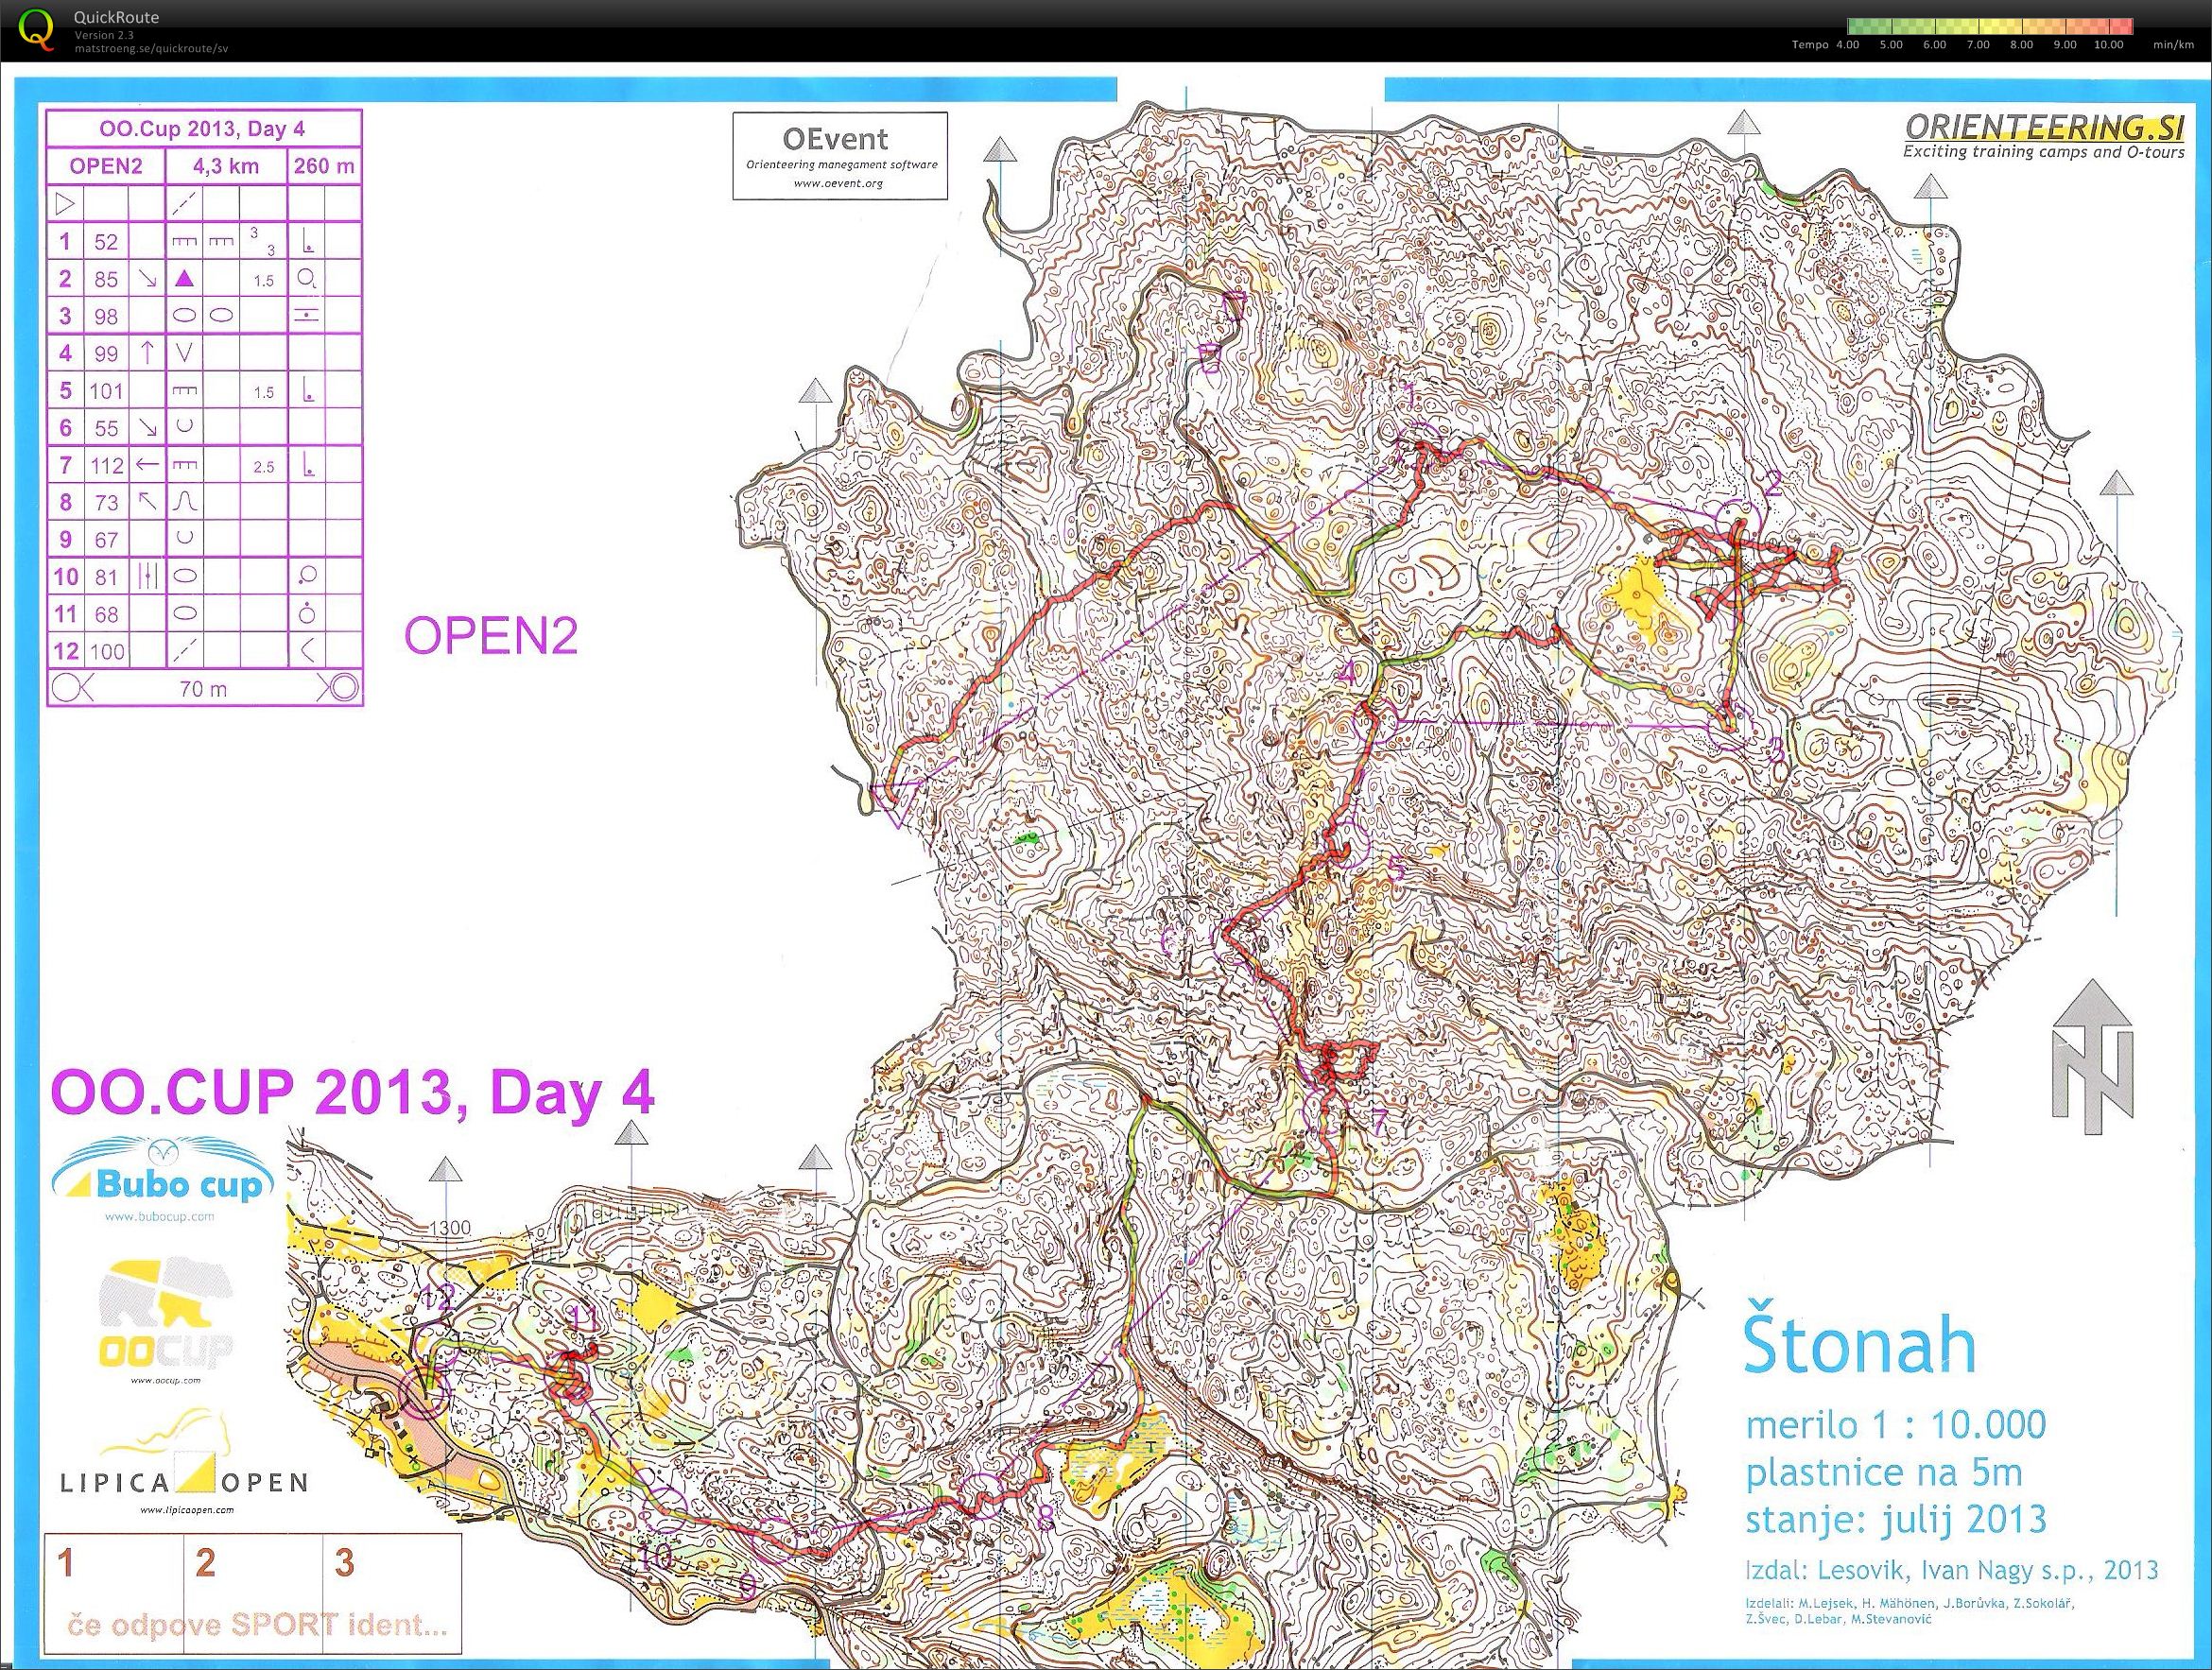Click the OEvent software logo box
The height and width of the screenshot is (1670, 2212).
(x=840, y=155)
